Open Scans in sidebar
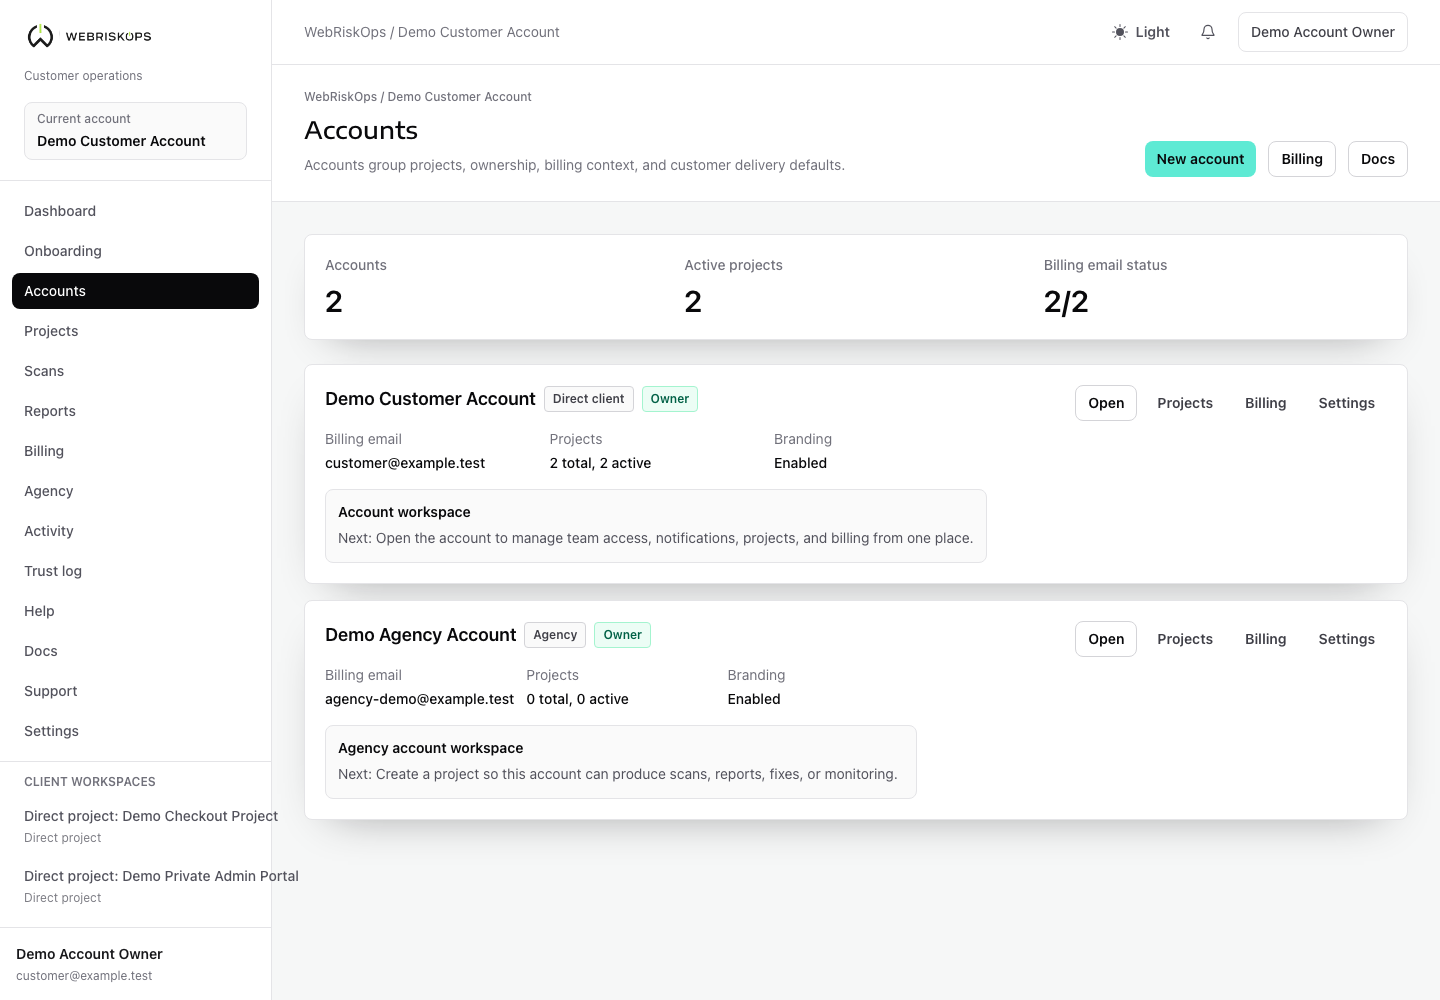This screenshot has width=1440, height=1000. coord(135,371)
